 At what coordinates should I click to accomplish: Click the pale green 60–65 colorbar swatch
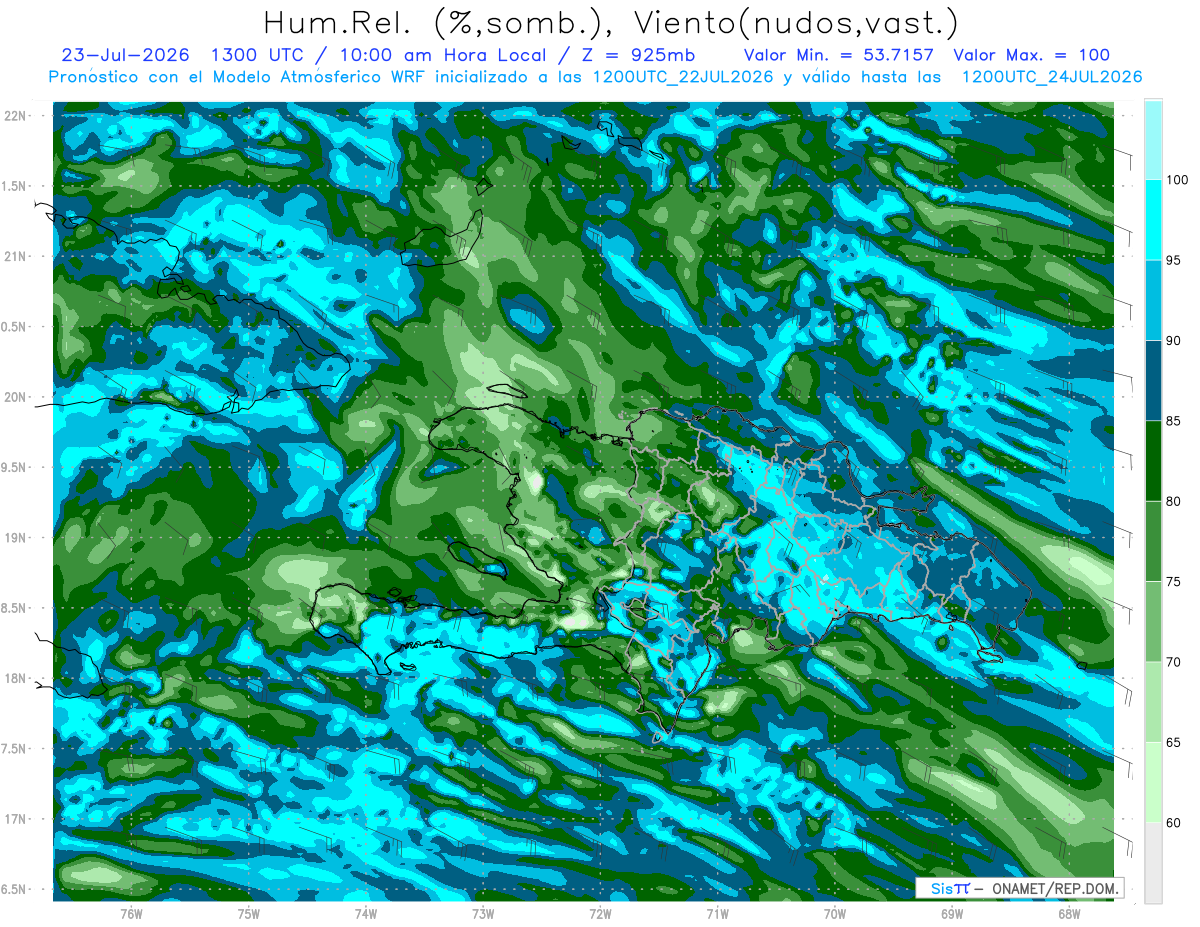[x=1153, y=783]
